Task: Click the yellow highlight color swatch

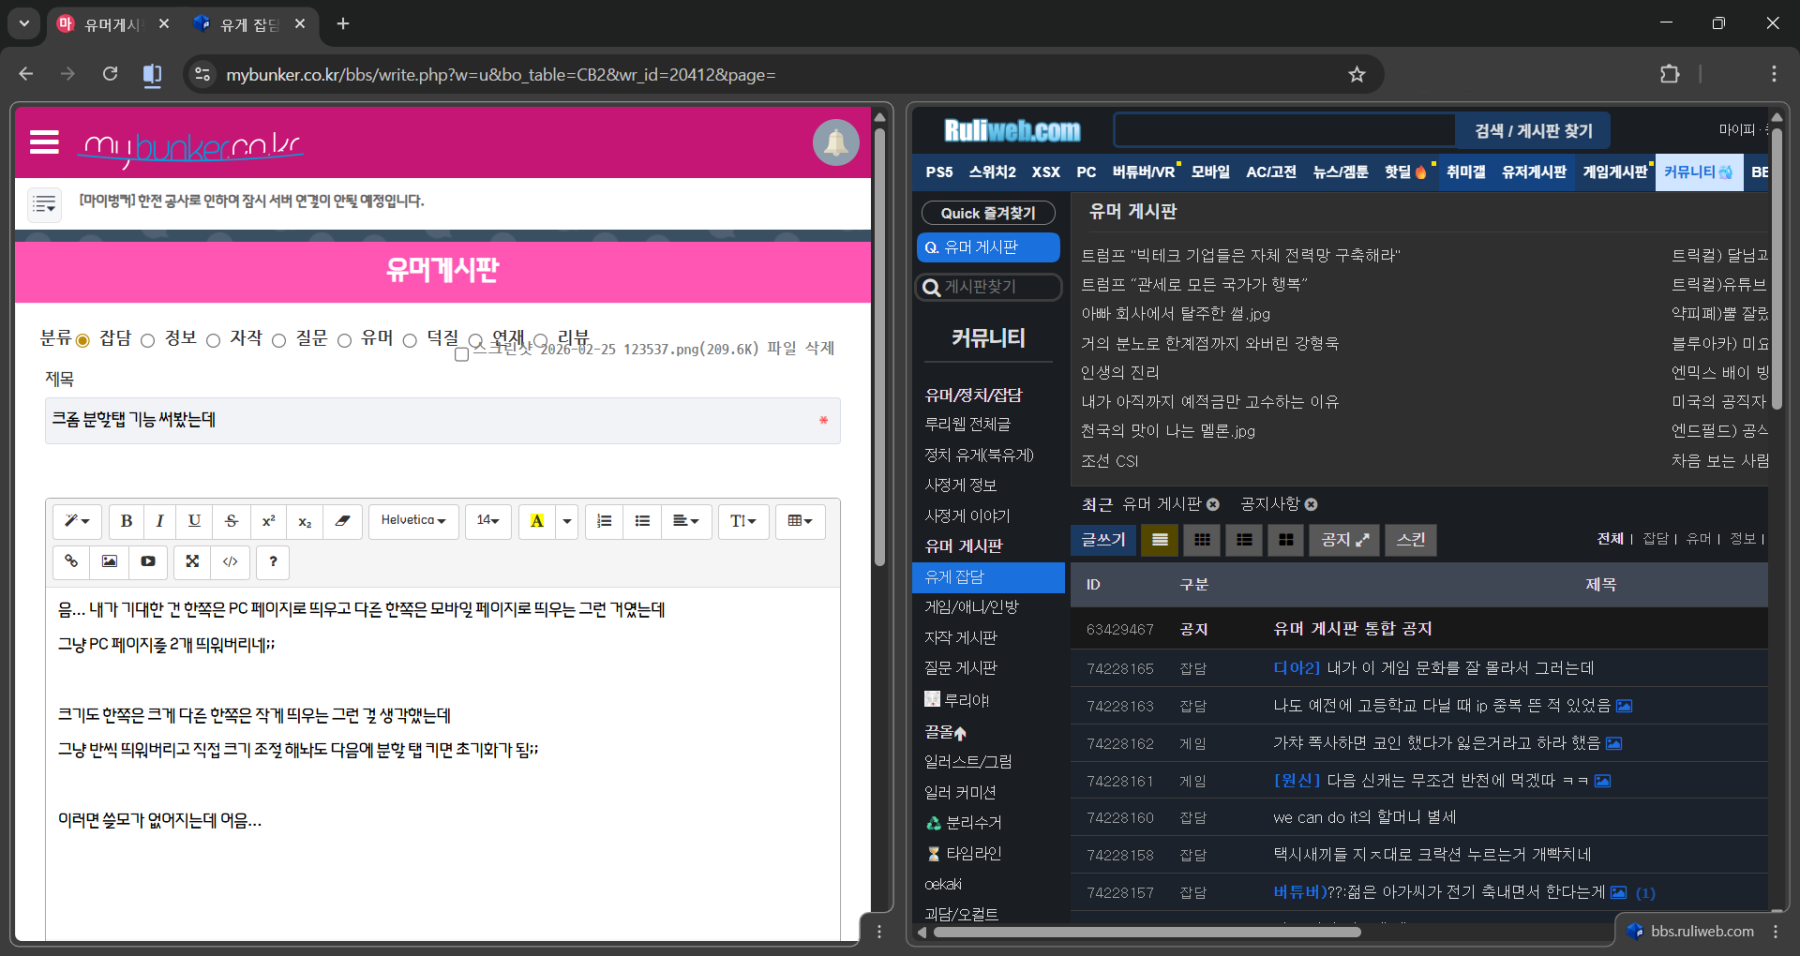Action: click(537, 521)
